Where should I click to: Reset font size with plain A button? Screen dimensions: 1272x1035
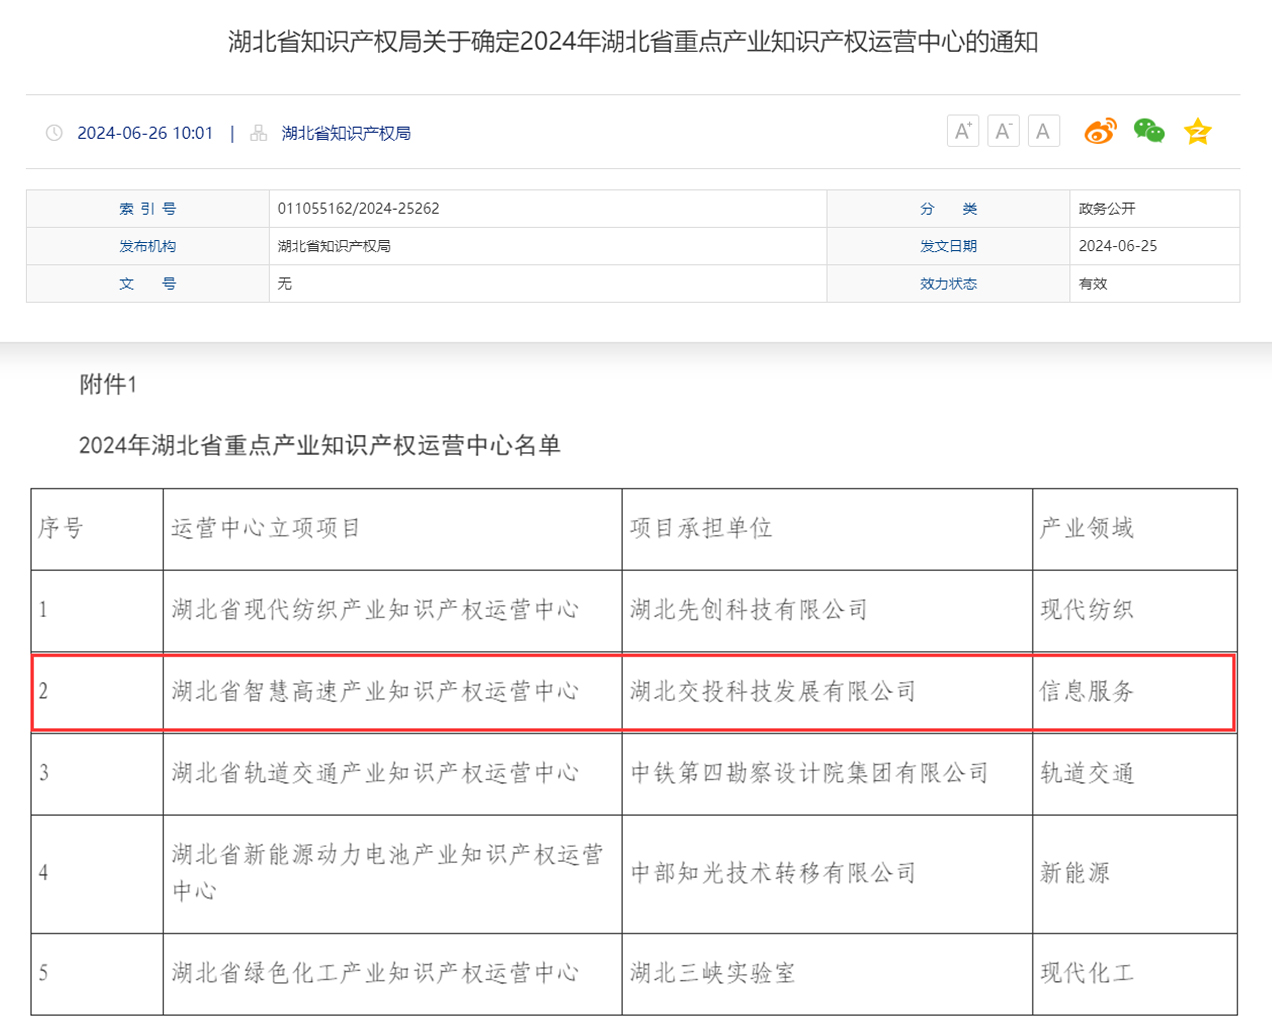(x=1043, y=131)
